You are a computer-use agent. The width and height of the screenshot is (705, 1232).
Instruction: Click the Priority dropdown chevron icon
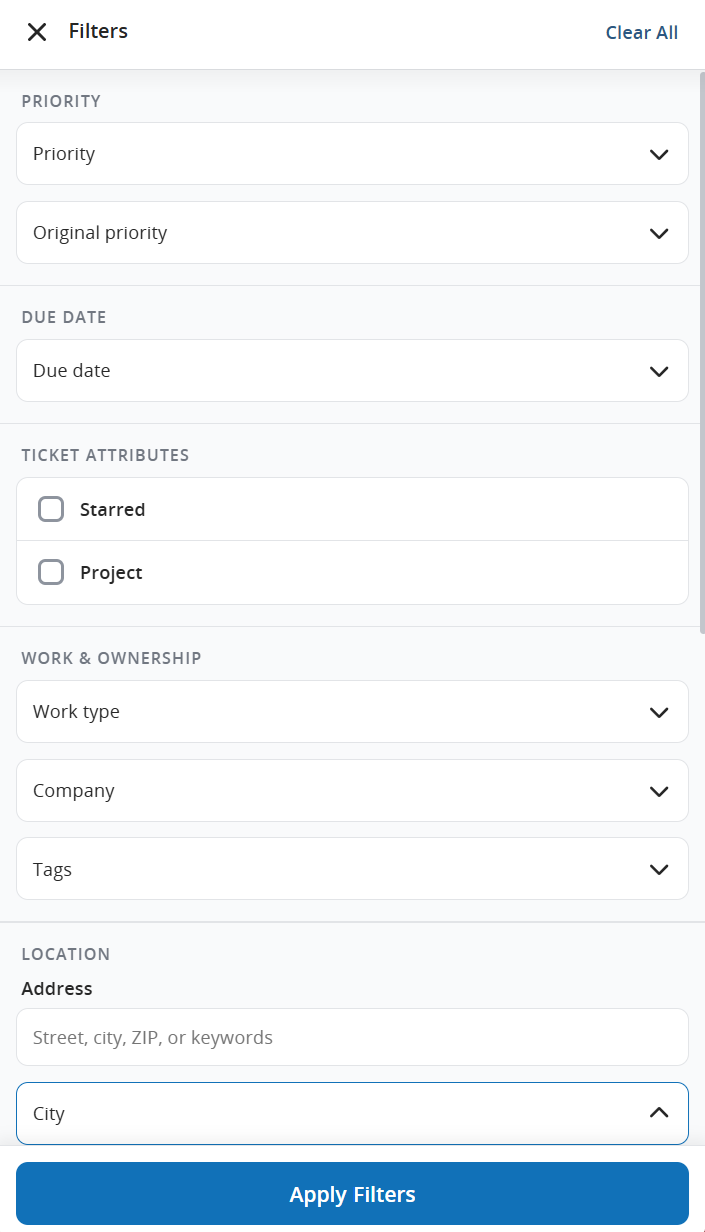(659, 154)
